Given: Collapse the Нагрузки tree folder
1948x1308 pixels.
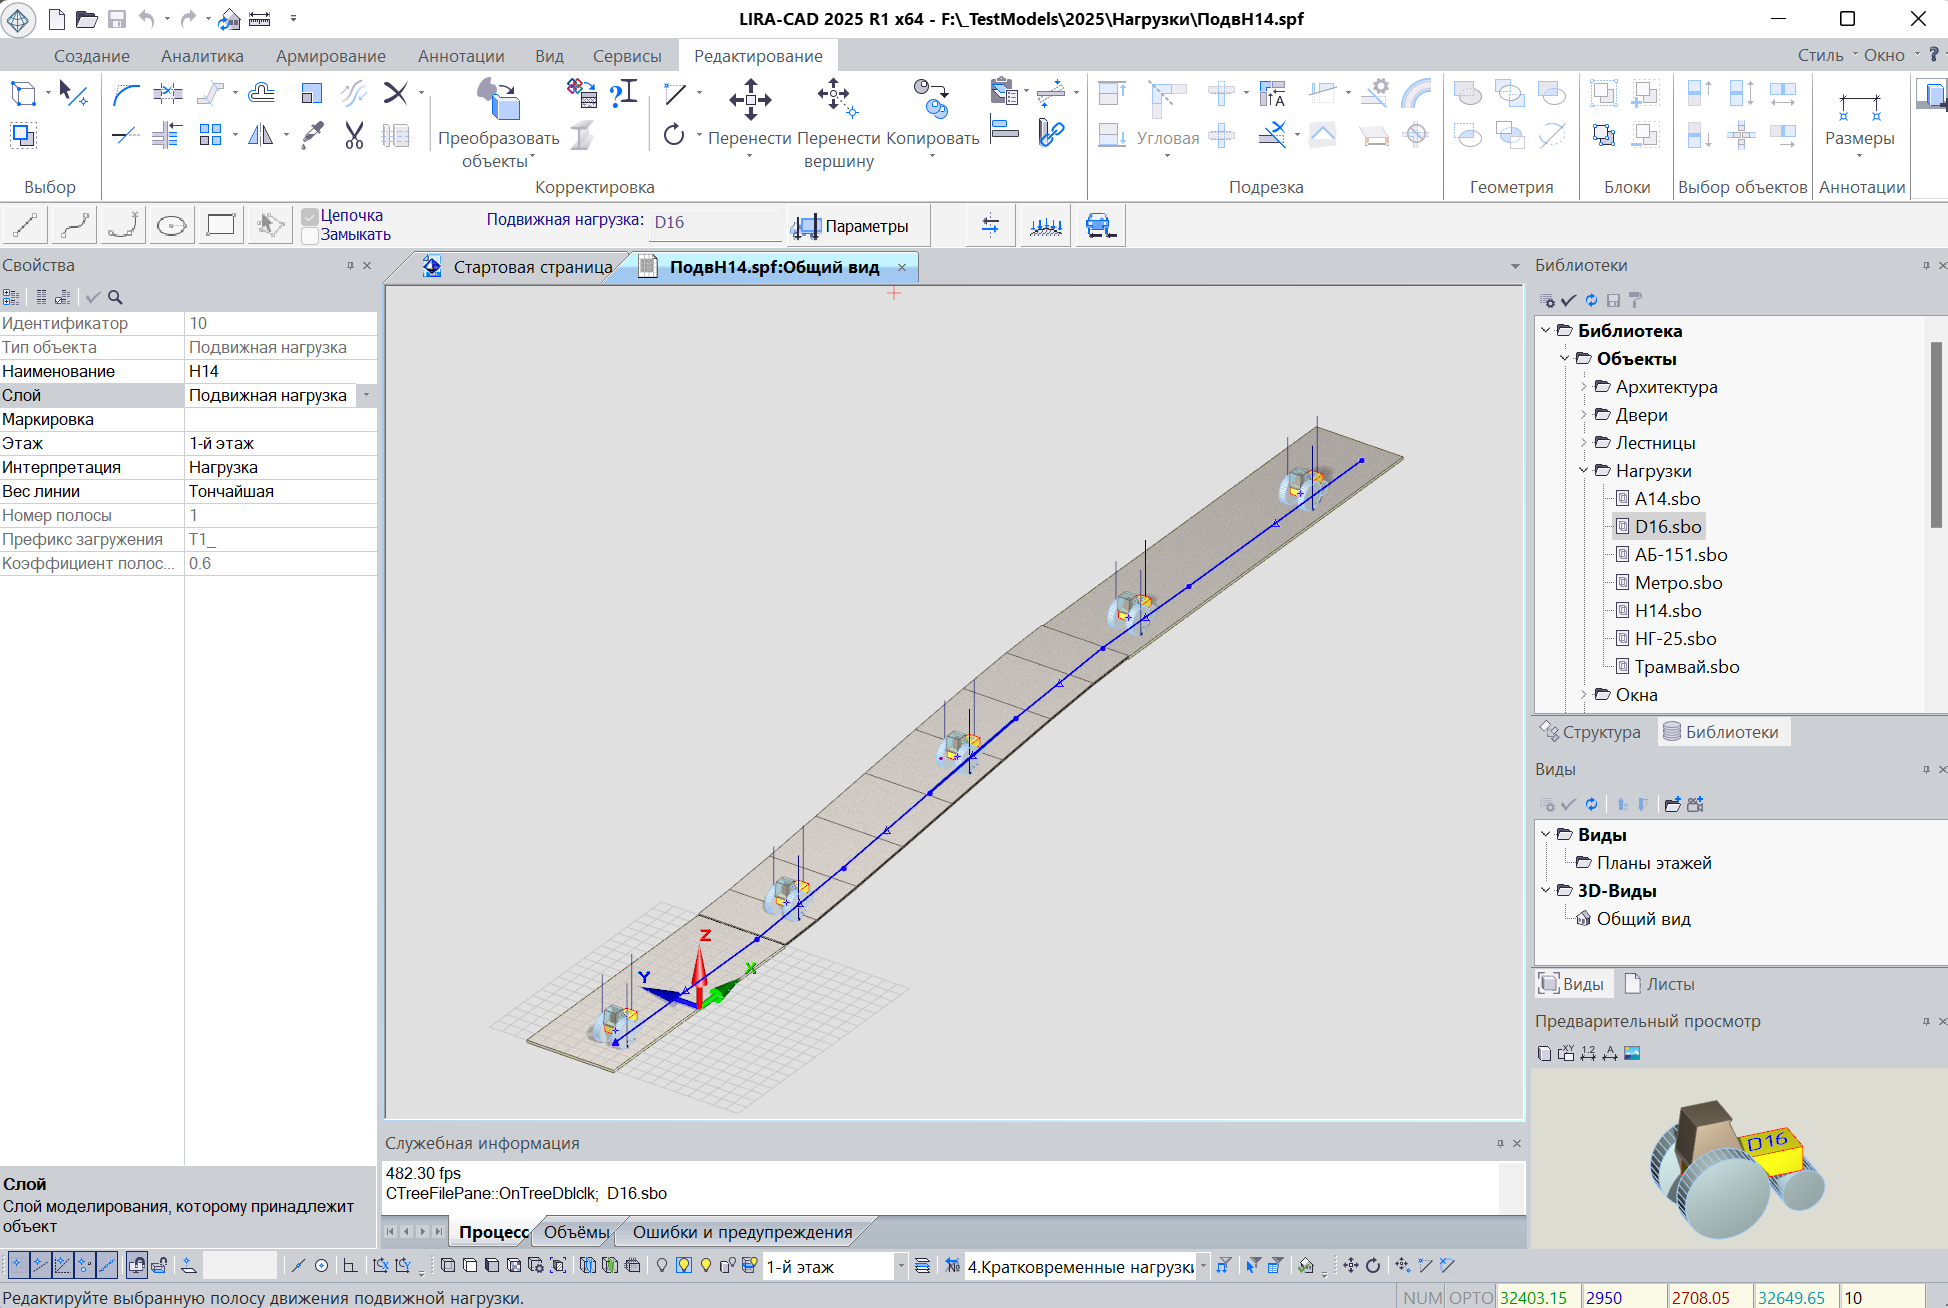Looking at the screenshot, I should coord(1584,470).
